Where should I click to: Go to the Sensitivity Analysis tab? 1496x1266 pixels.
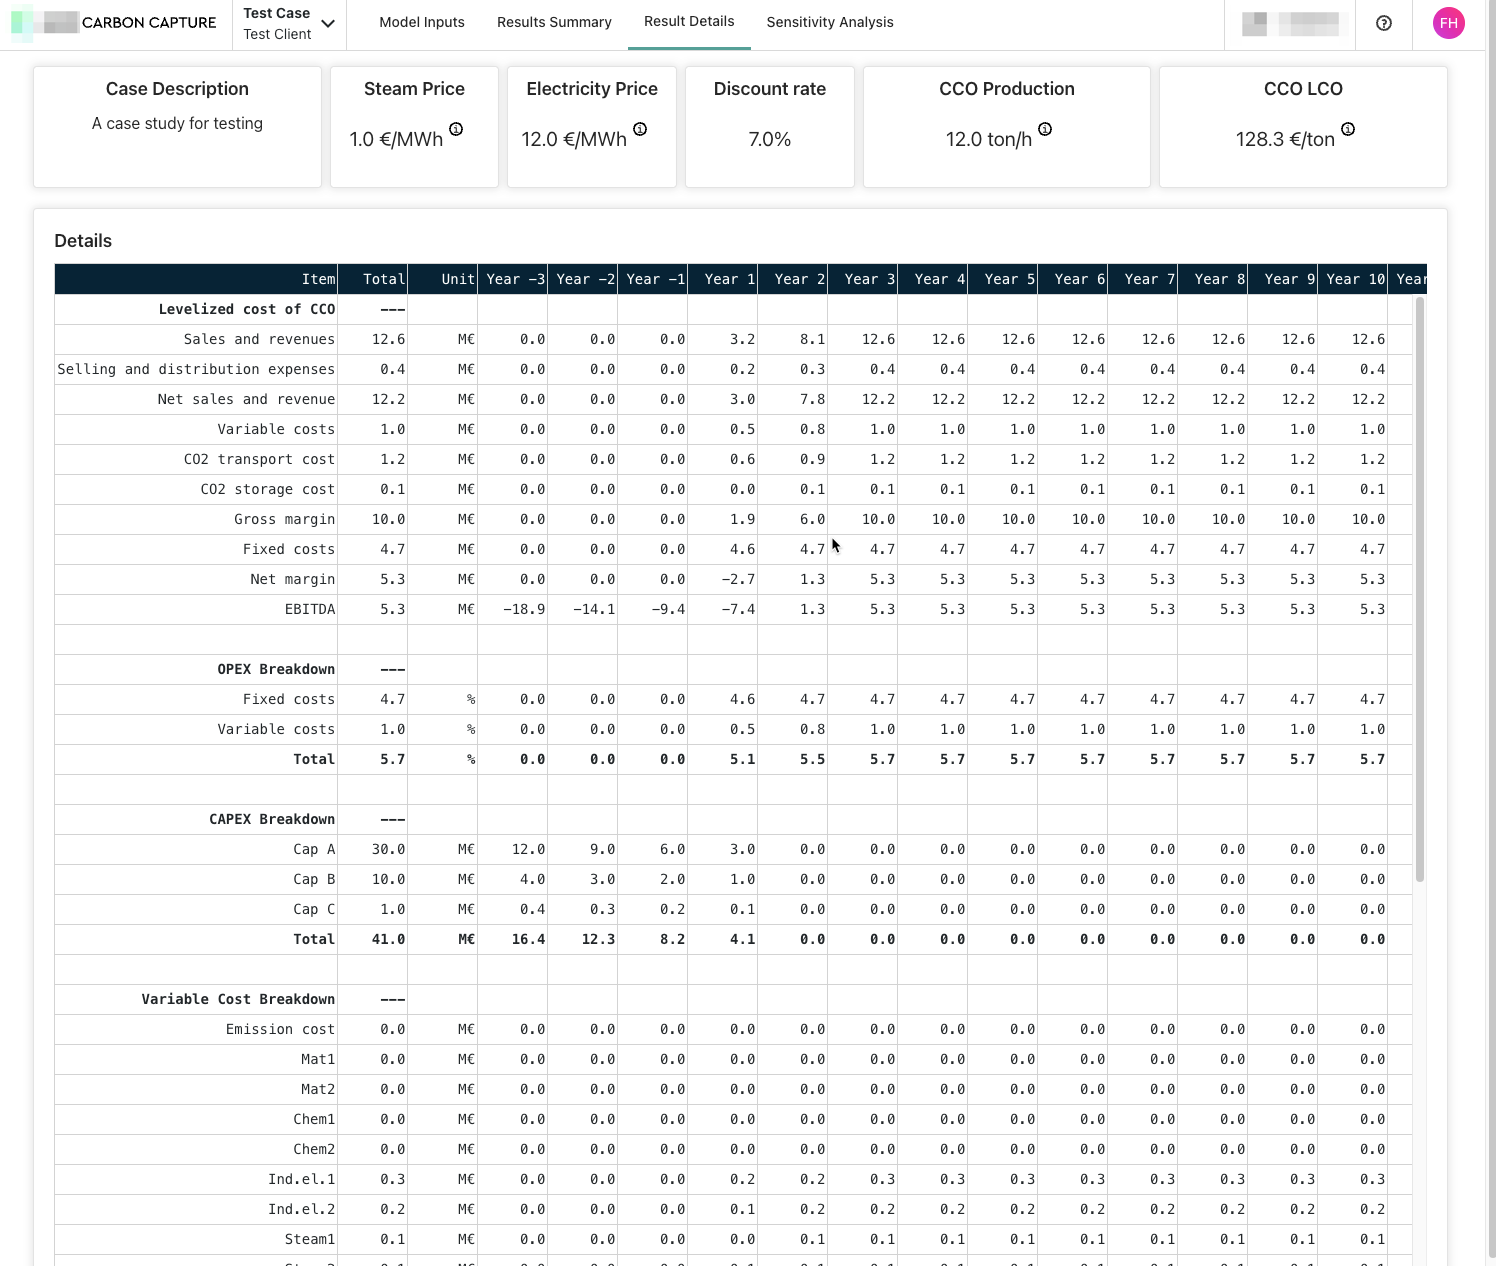[x=830, y=22]
